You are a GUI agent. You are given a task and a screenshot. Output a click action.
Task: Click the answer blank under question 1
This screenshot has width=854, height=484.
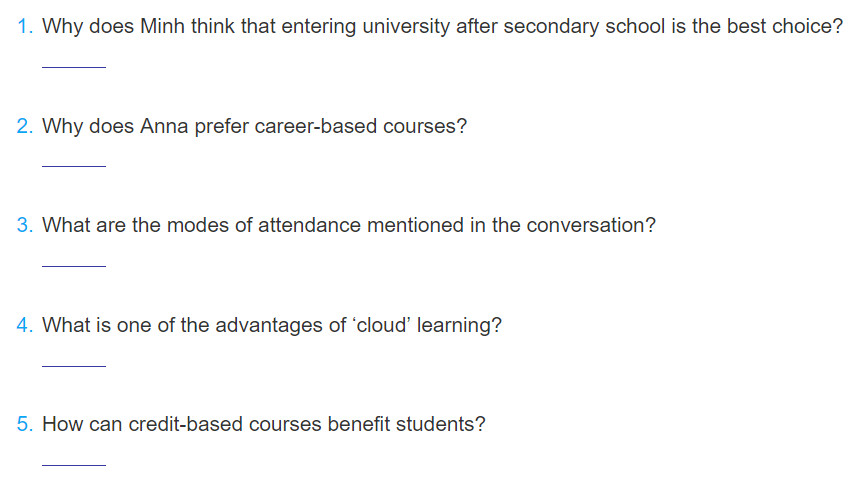[74, 66]
